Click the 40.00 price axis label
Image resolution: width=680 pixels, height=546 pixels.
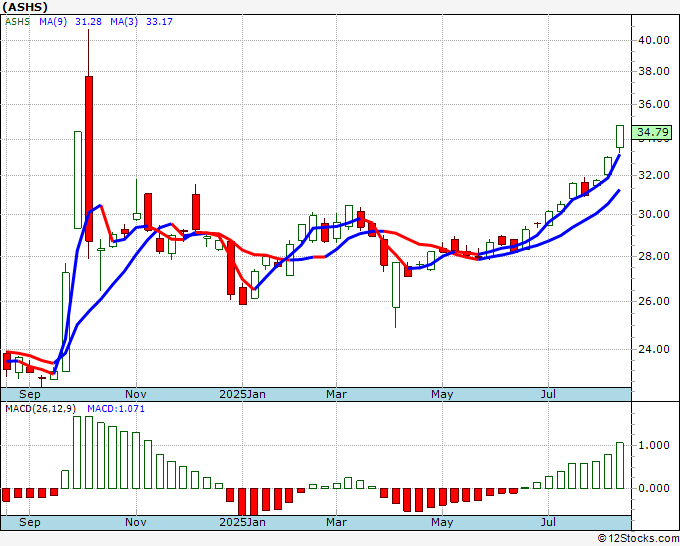point(654,40)
